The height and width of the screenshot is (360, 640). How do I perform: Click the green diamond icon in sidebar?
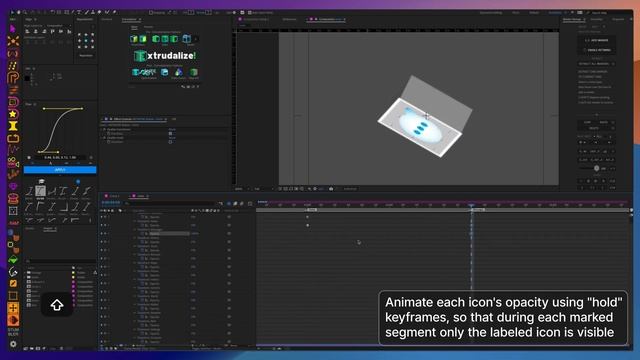click(13, 259)
